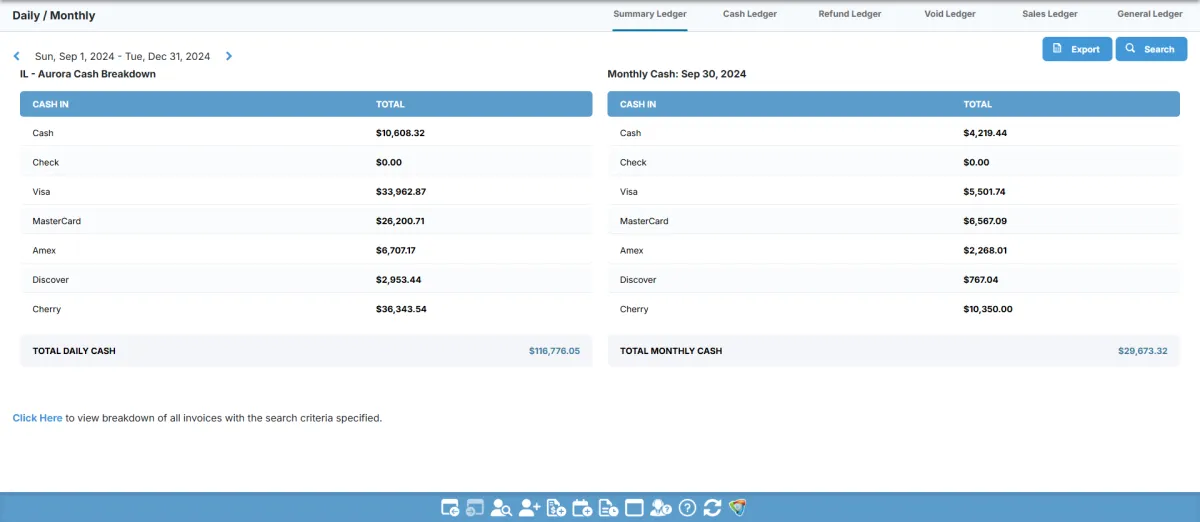Click the TOTAL MONTHLY CASH label
Viewport: 1200px width, 522px height.
coord(671,351)
